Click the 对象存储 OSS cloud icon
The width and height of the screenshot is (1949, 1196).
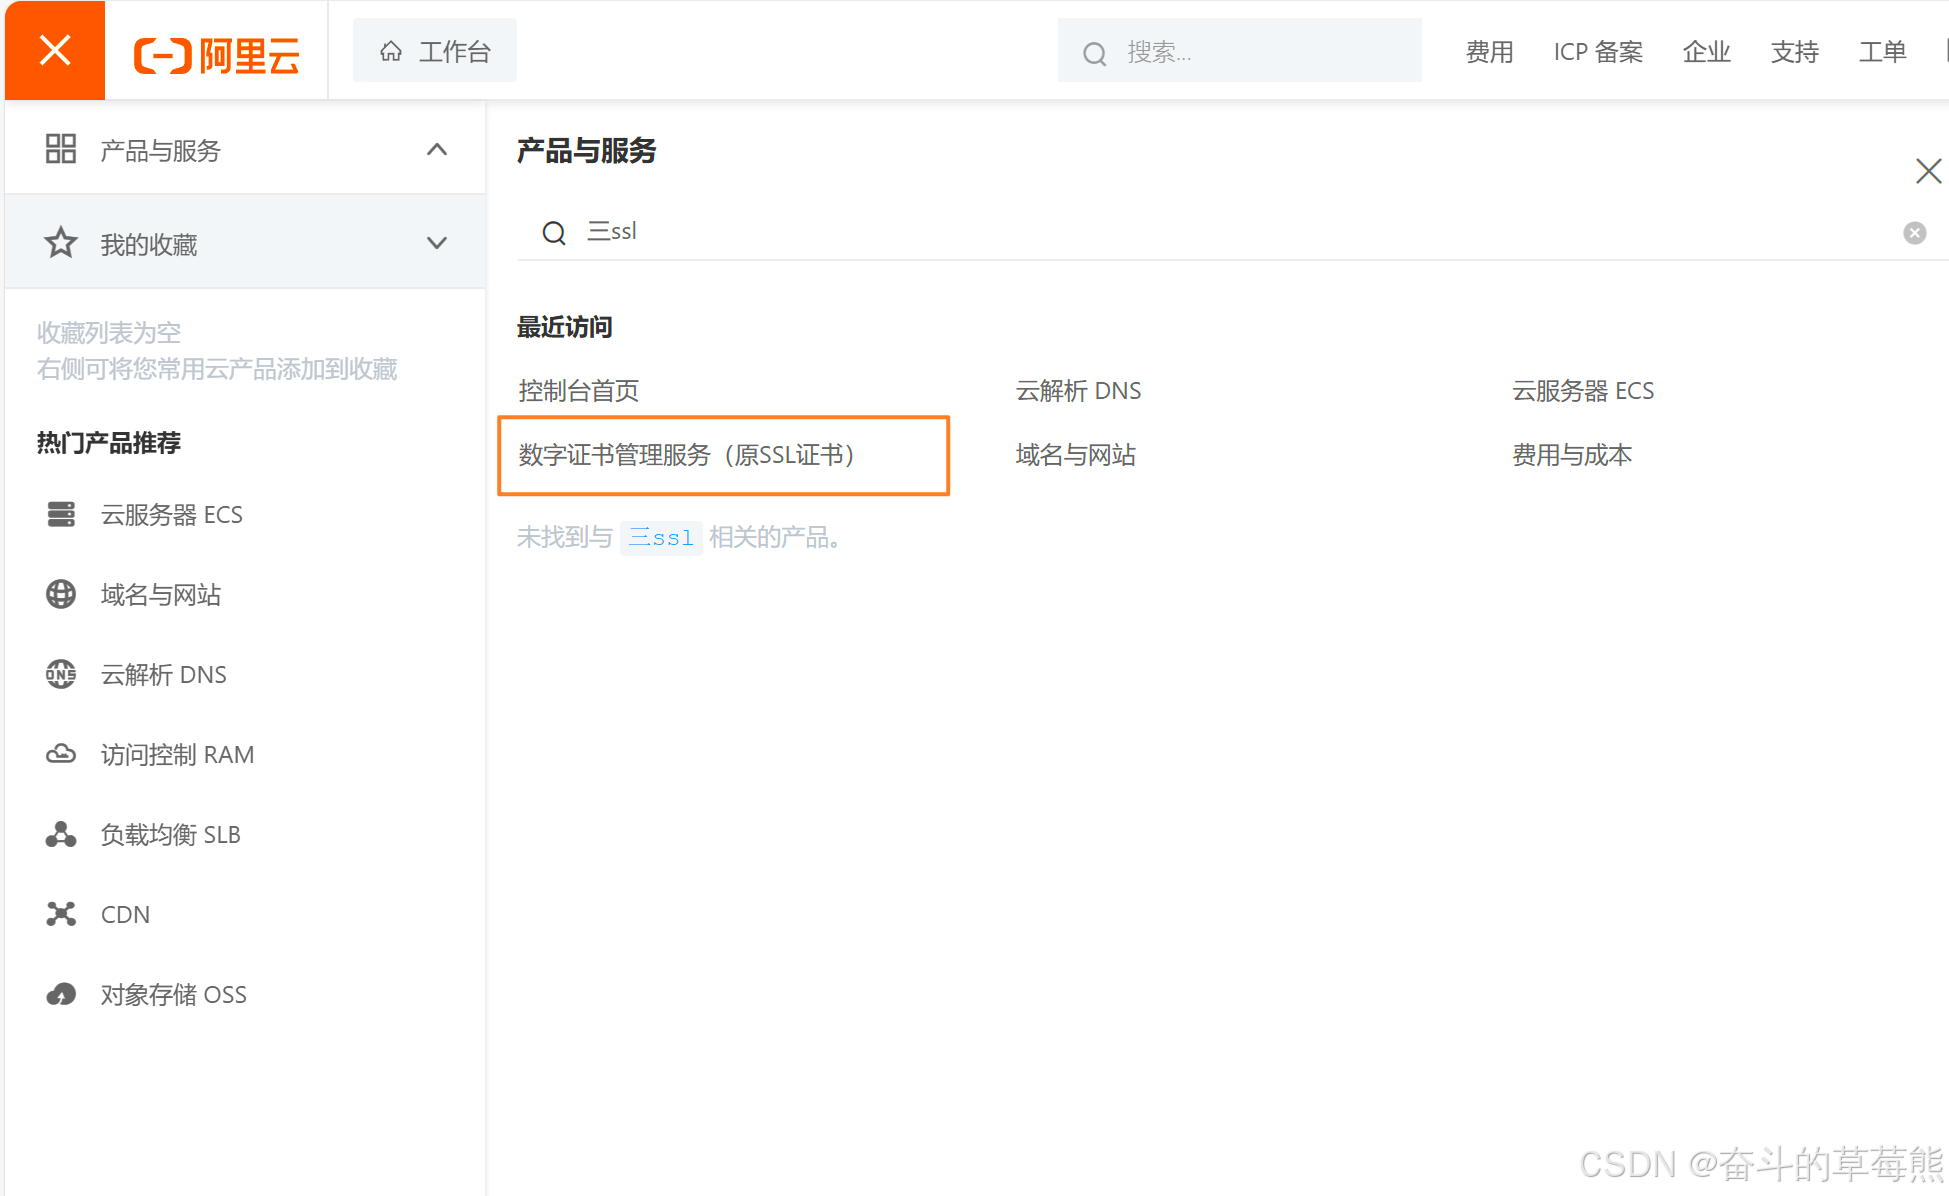pos(61,994)
